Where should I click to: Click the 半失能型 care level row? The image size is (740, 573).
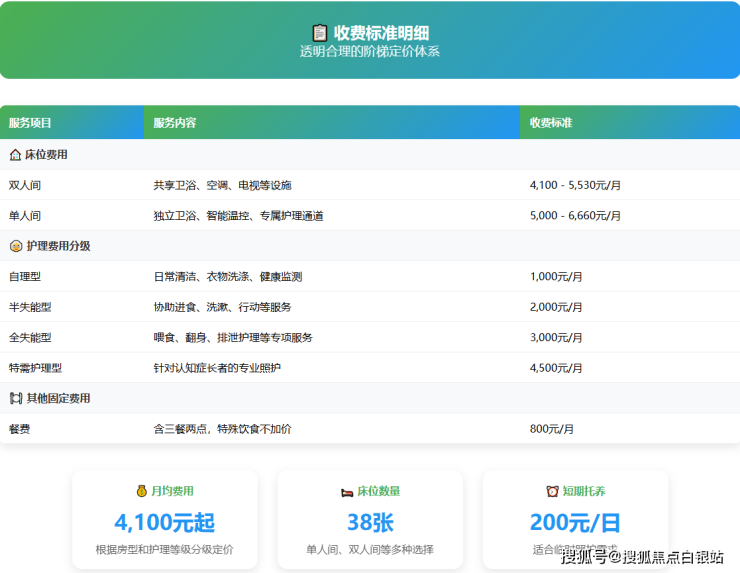point(30,307)
